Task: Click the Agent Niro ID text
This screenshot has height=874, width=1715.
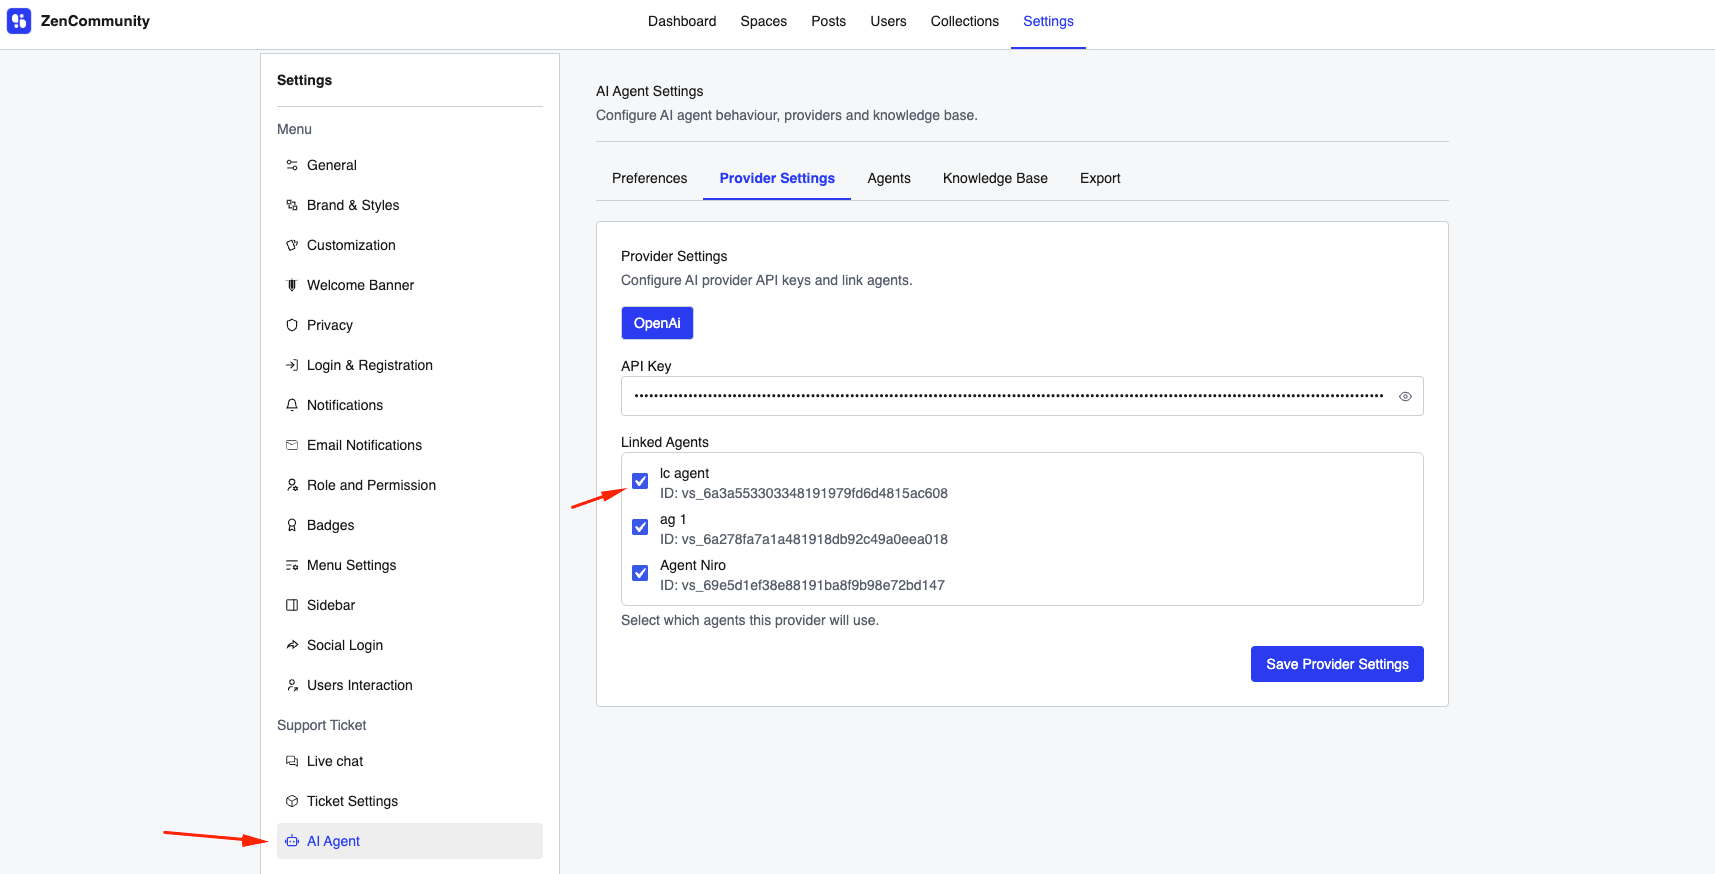Action: [802, 585]
